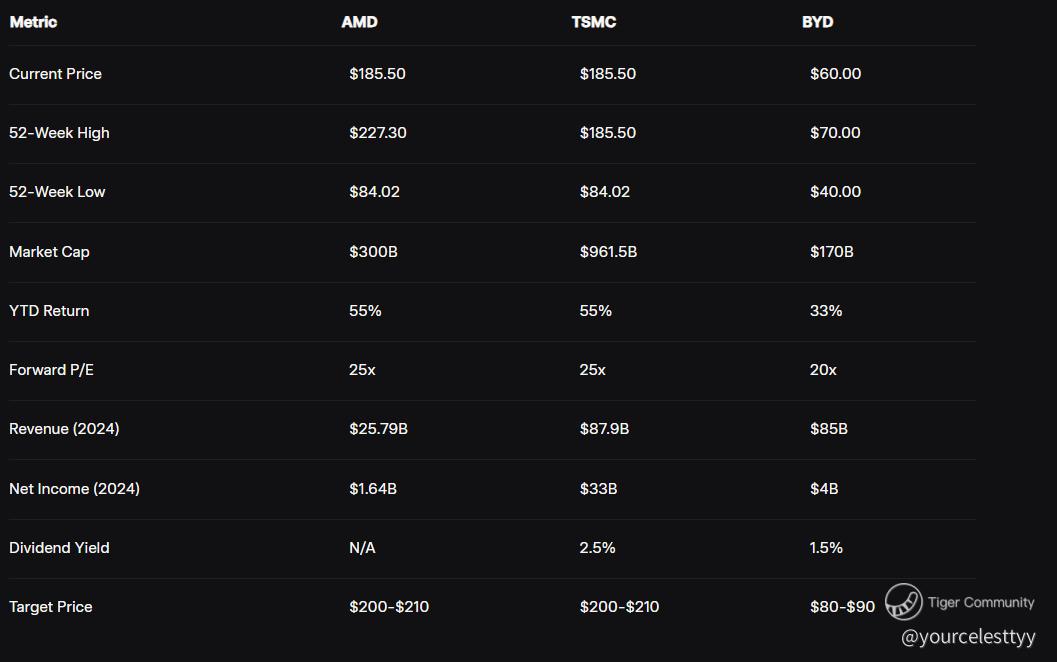Click the Tiger Community logo icon
The height and width of the screenshot is (662, 1057).
click(x=903, y=602)
